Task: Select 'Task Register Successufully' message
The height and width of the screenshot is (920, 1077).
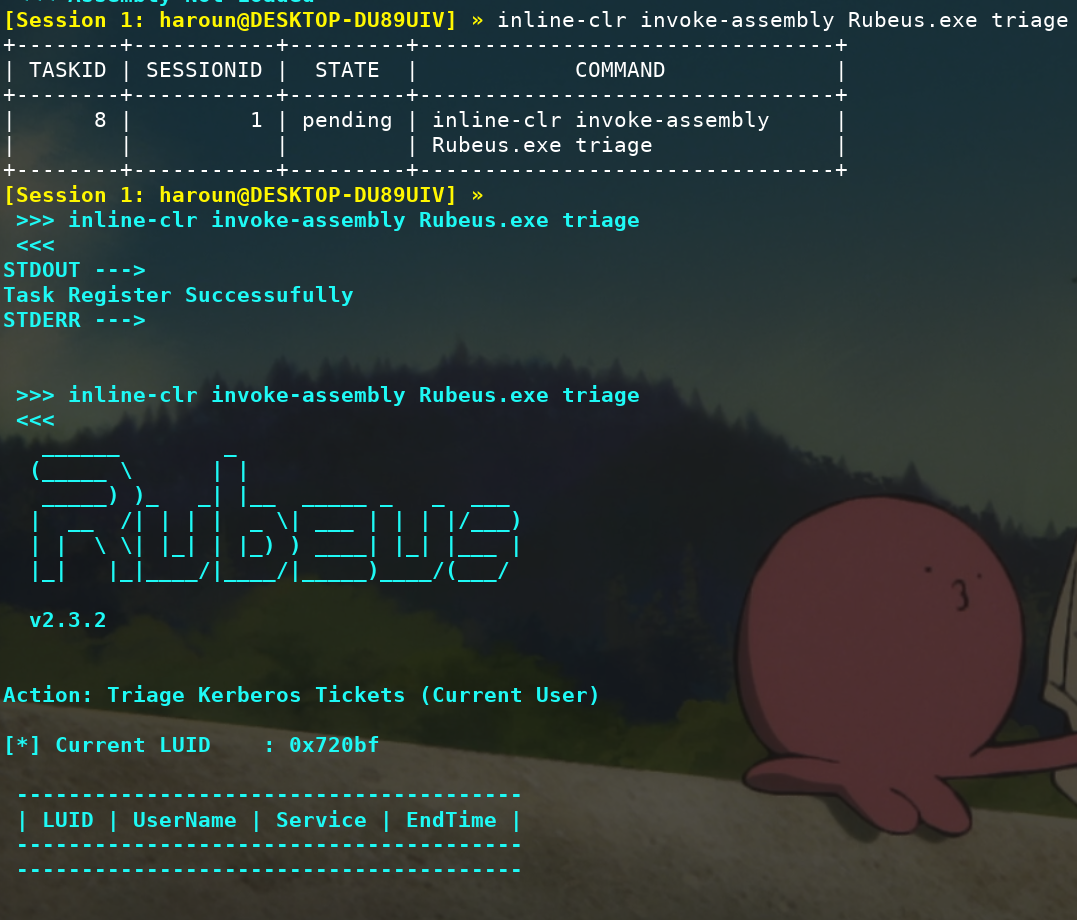Action: (x=178, y=295)
